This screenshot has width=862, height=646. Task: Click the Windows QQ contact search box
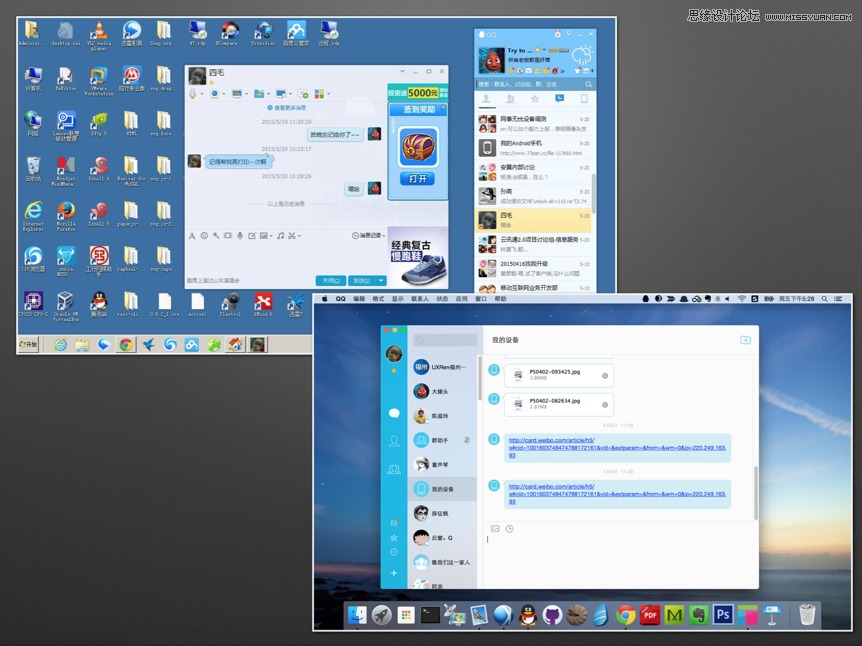(x=534, y=84)
